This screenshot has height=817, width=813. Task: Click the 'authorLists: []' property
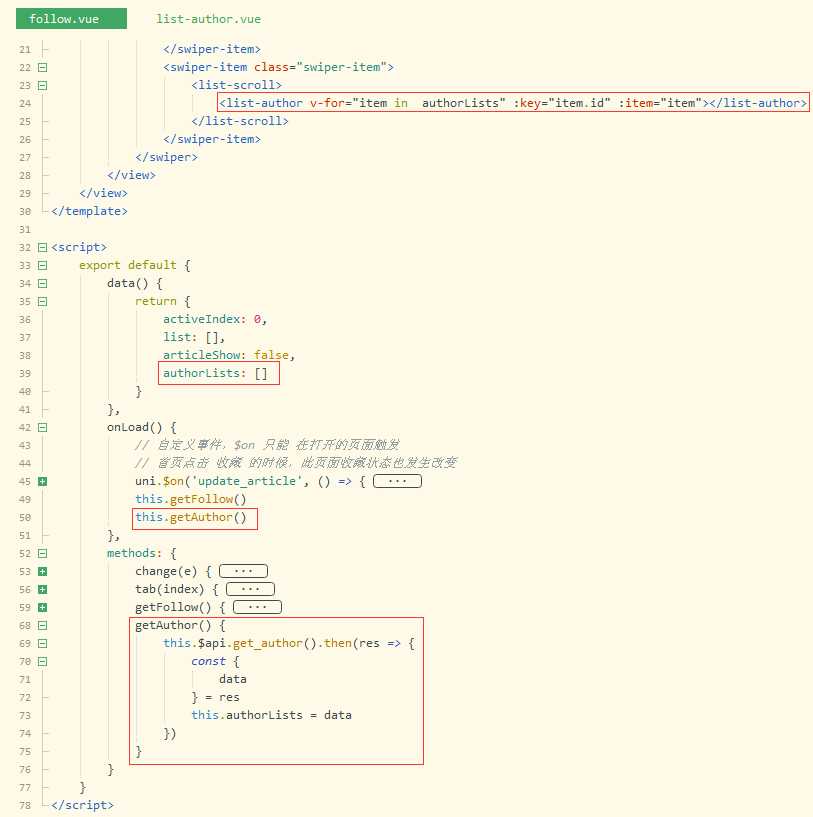point(215,373)
